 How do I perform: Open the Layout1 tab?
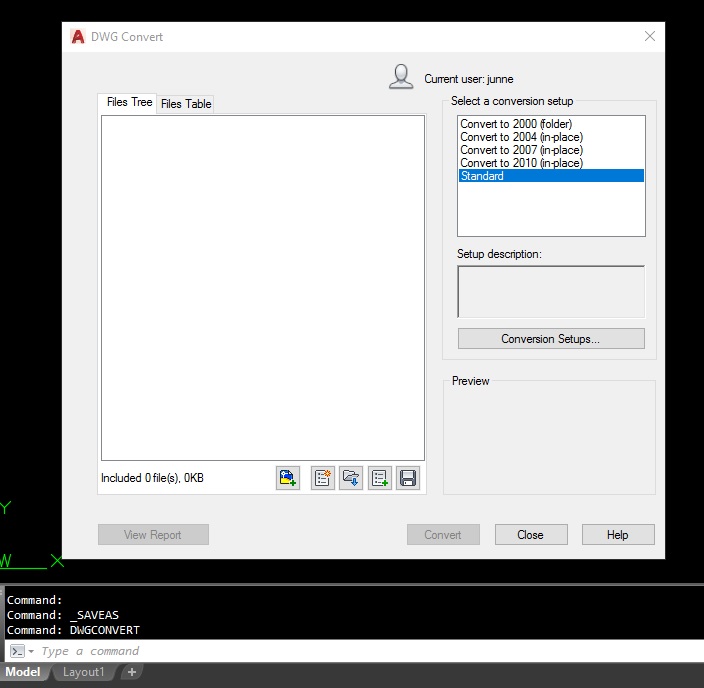click(84, 672)
